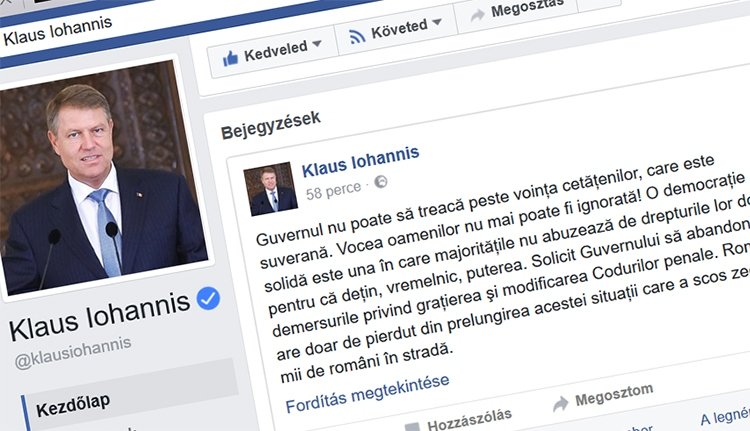
Task: Click the Hozzászólás comment button
Action: click(x=469, y=420)
